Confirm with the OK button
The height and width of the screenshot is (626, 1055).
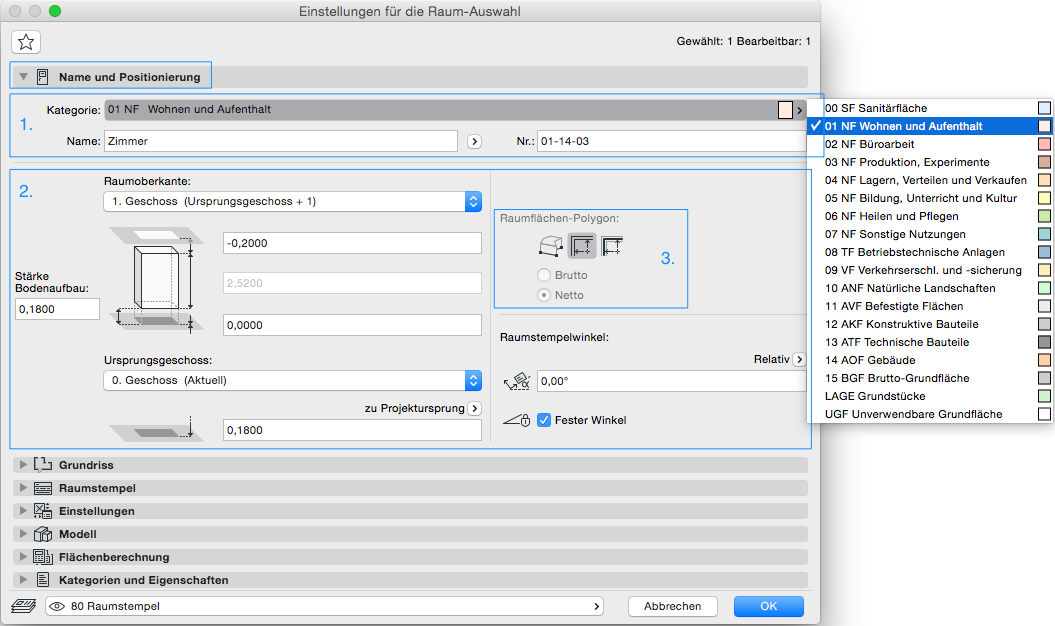pos(768,606)
